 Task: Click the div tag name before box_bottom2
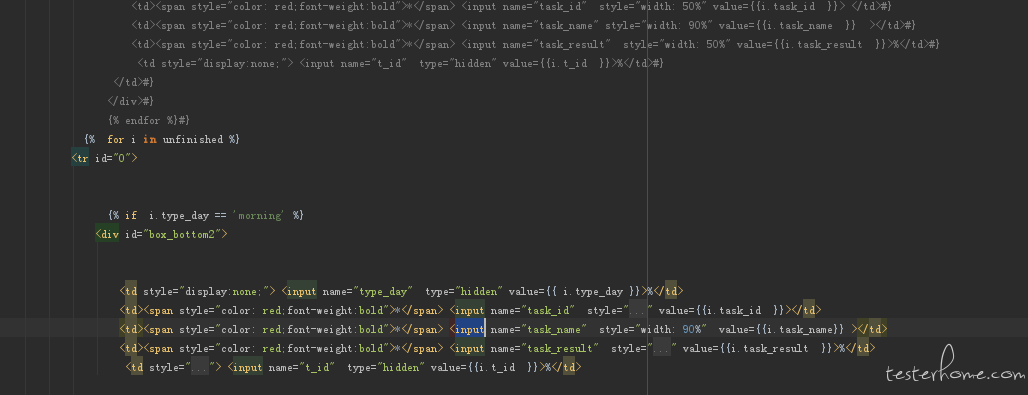pos(109,234)
